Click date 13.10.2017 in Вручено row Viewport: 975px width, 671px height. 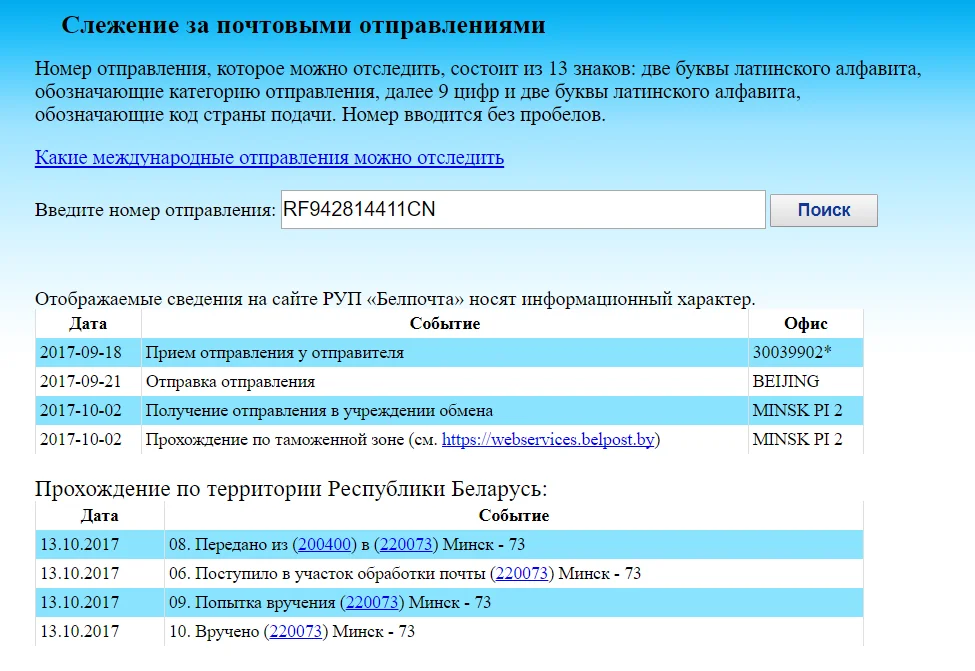pos(80,632)
